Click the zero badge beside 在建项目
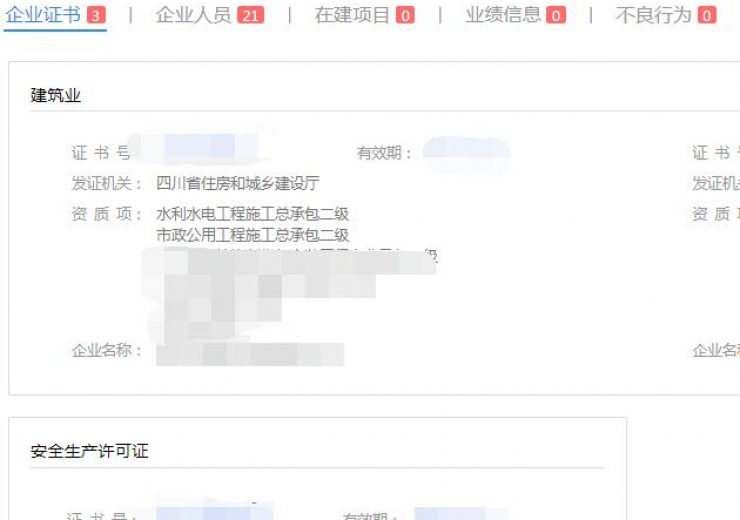740x520 pixels. tap(405, 16)
